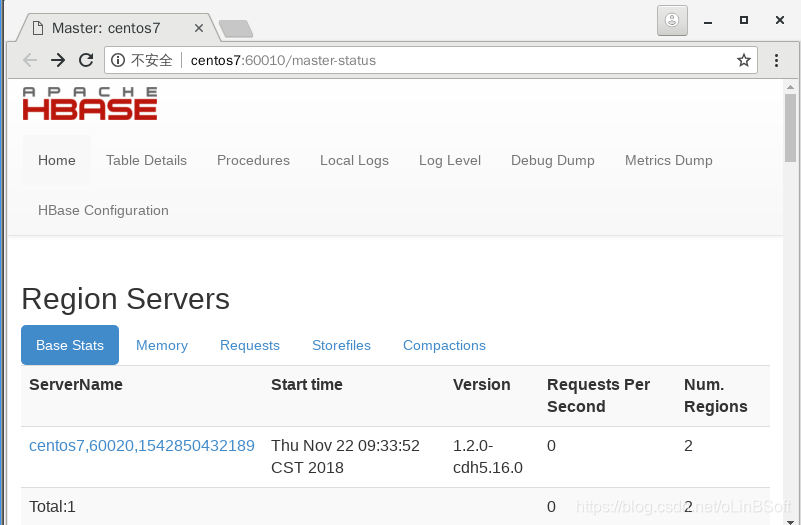Click the vertical scrollbar thumb

click(x=791, y=128)
